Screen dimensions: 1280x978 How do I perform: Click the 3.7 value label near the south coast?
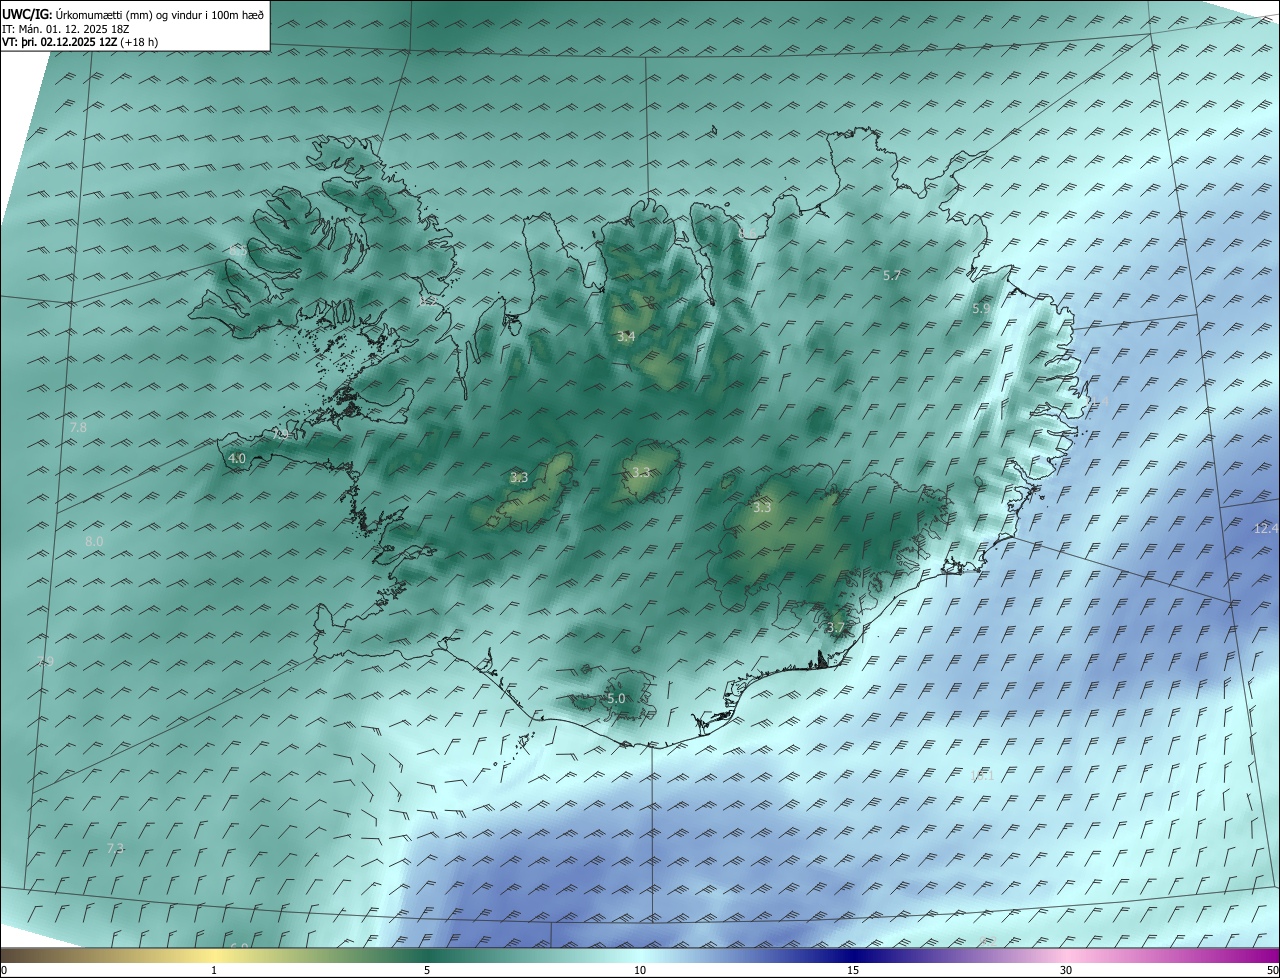pyautogui.click(x=836, y=627)
